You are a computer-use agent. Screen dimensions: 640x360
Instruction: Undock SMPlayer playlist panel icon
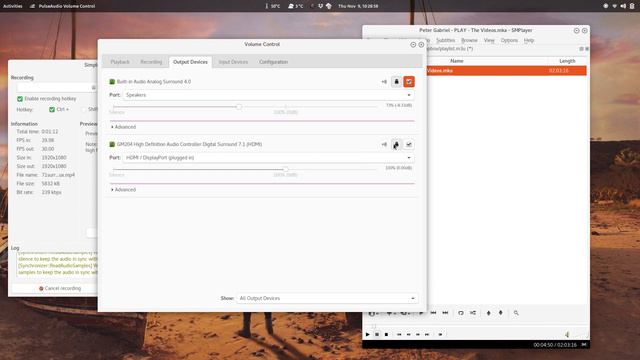click(581, 49)
